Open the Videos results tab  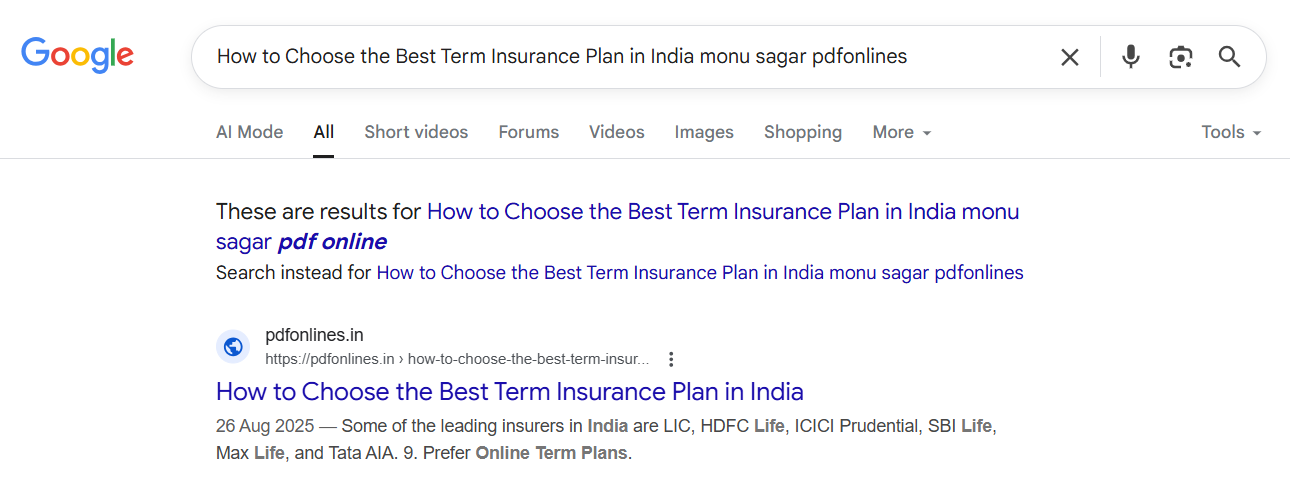click(x=616, y=132)
